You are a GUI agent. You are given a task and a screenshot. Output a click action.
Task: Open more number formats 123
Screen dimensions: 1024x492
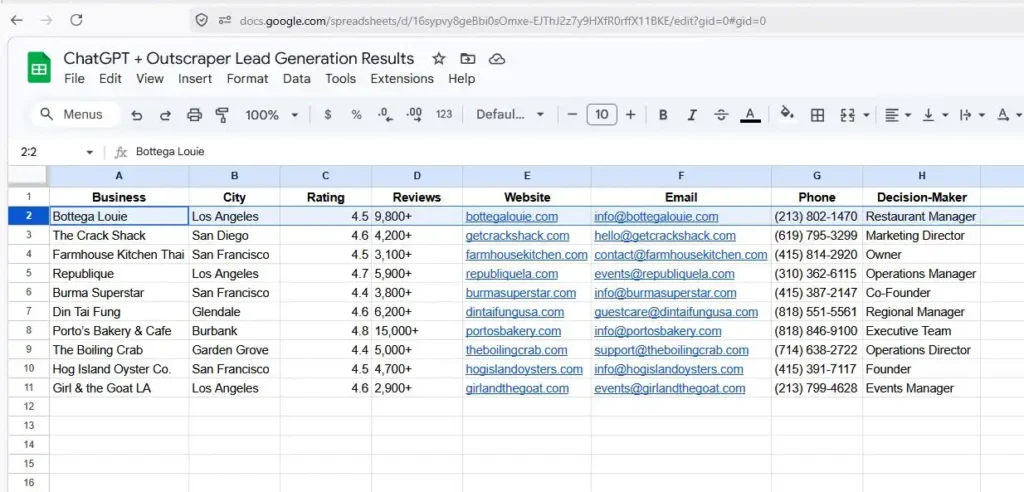(x=444, y=115)
